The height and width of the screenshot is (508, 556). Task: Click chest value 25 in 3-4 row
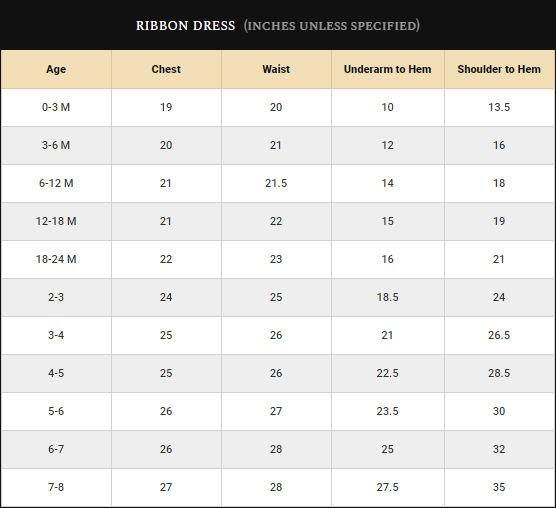pos(166,335)
